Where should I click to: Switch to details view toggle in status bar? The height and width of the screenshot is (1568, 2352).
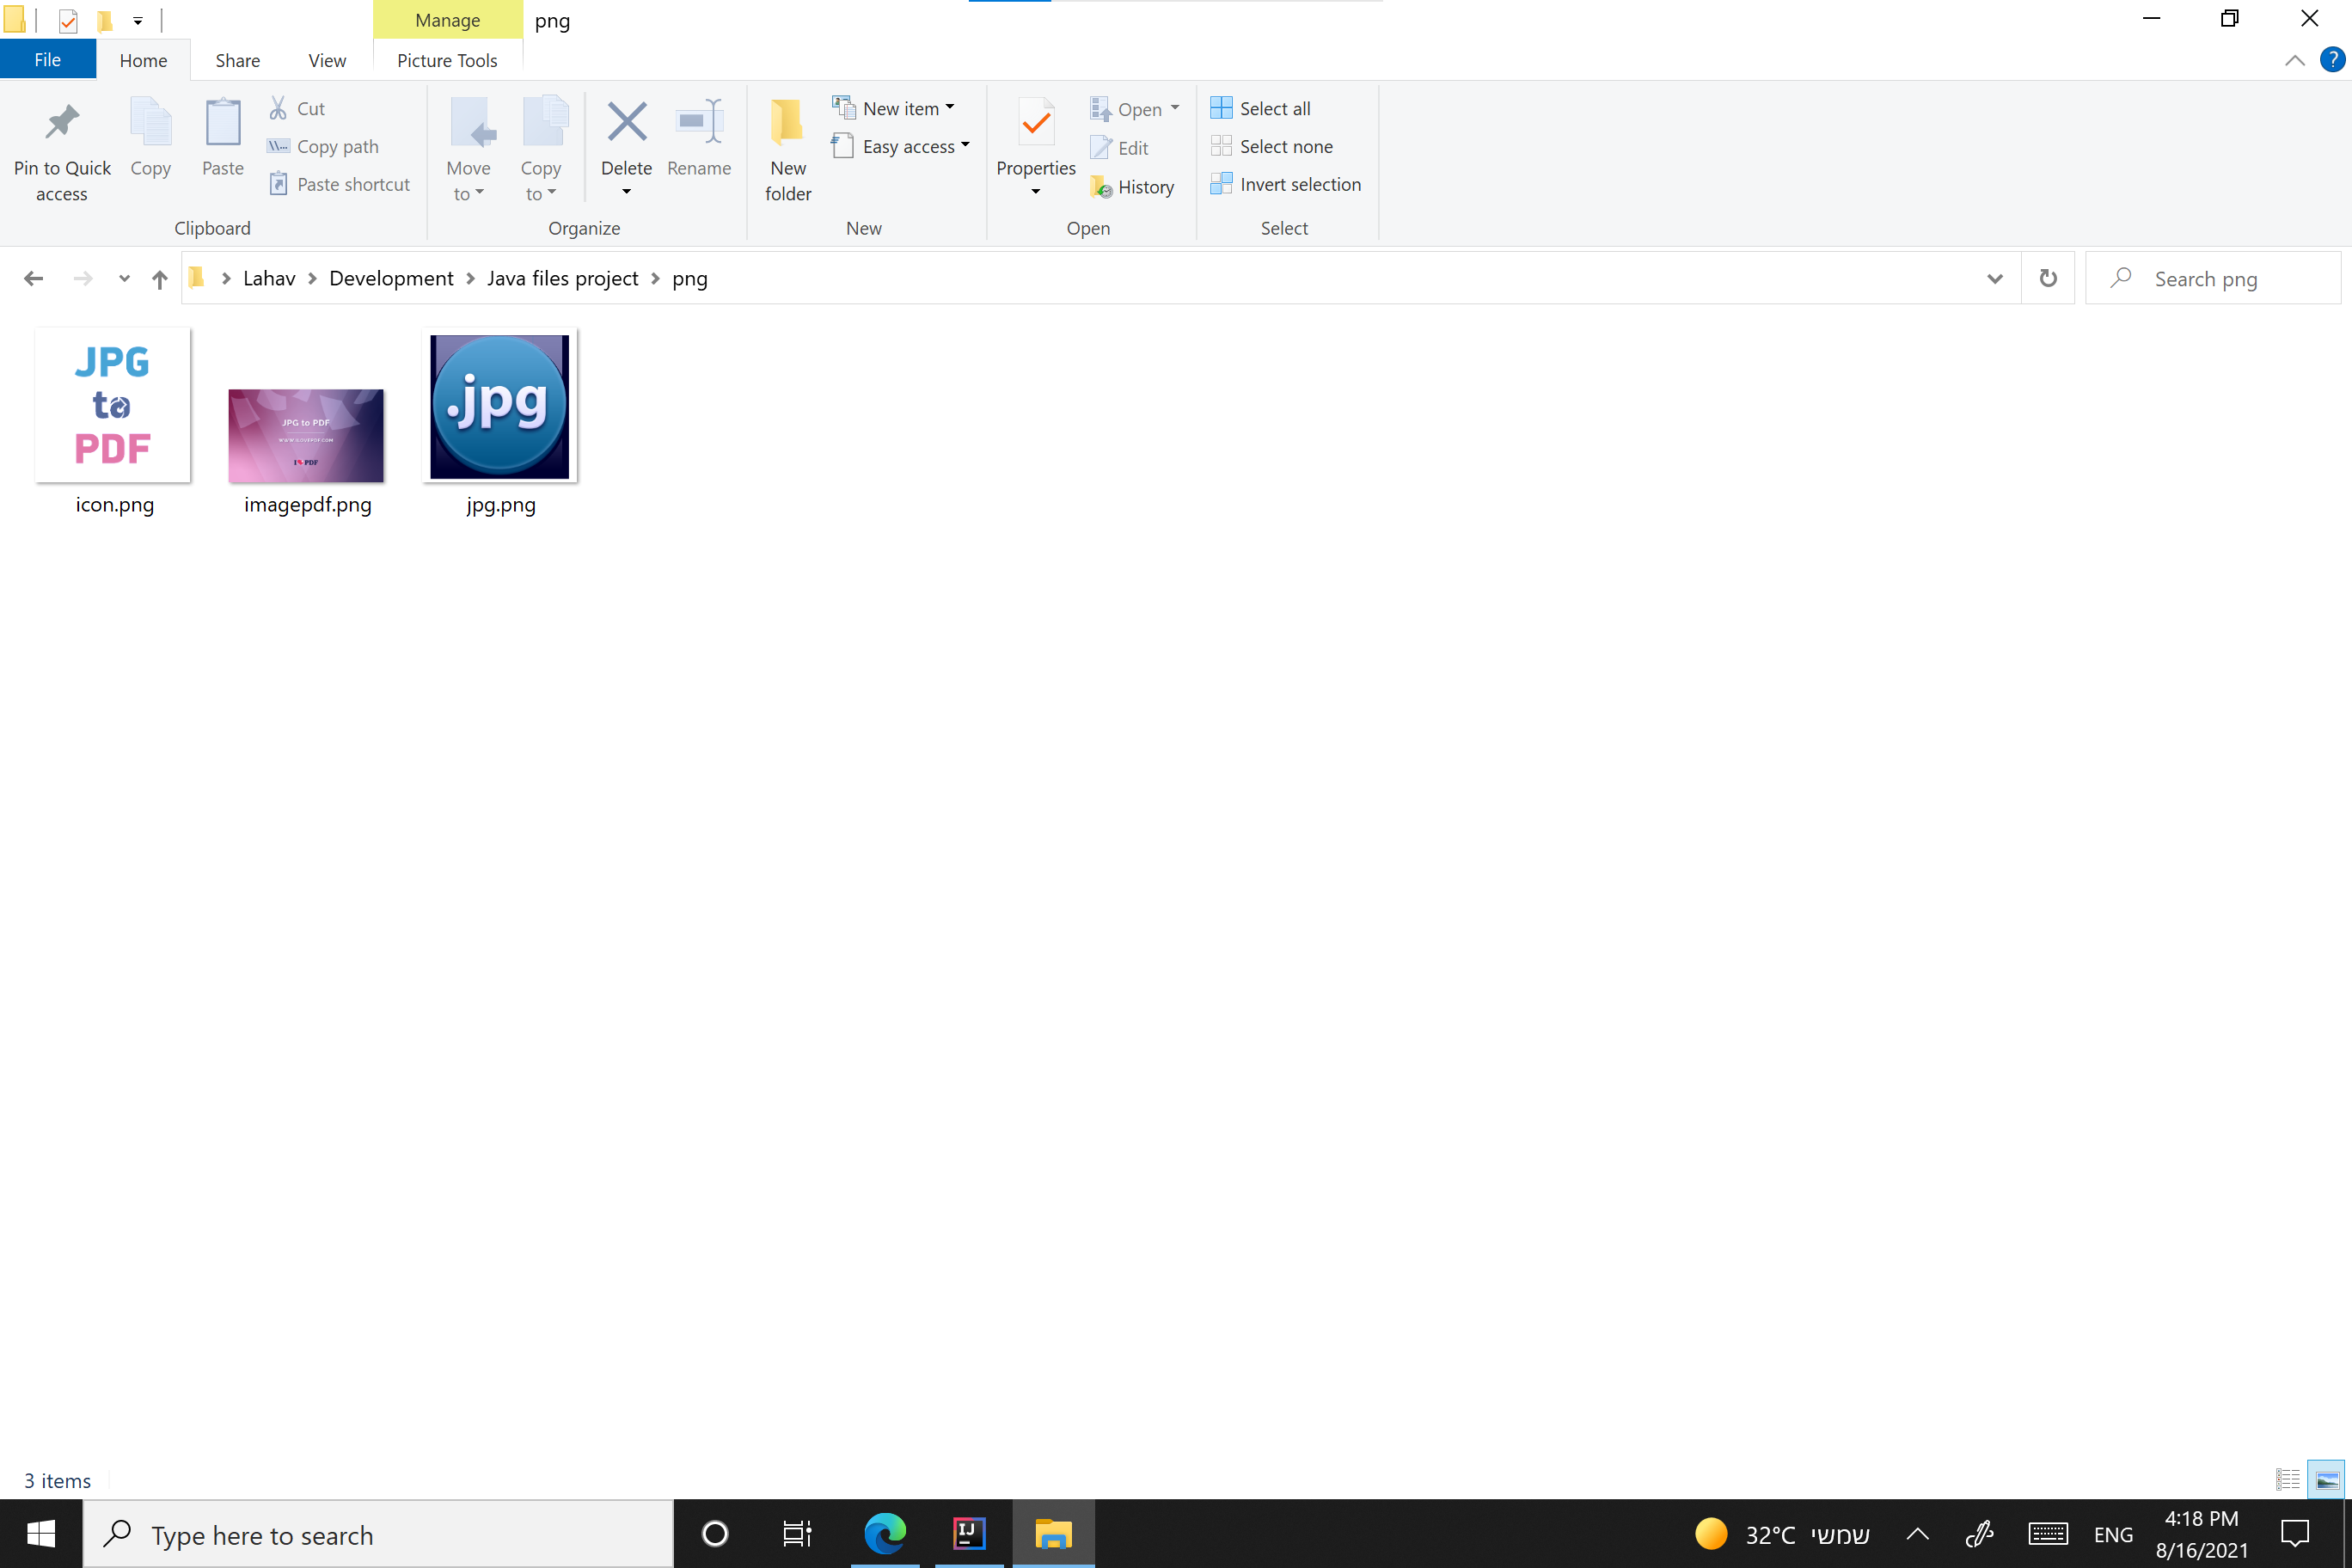(x=2287, y=1480)
